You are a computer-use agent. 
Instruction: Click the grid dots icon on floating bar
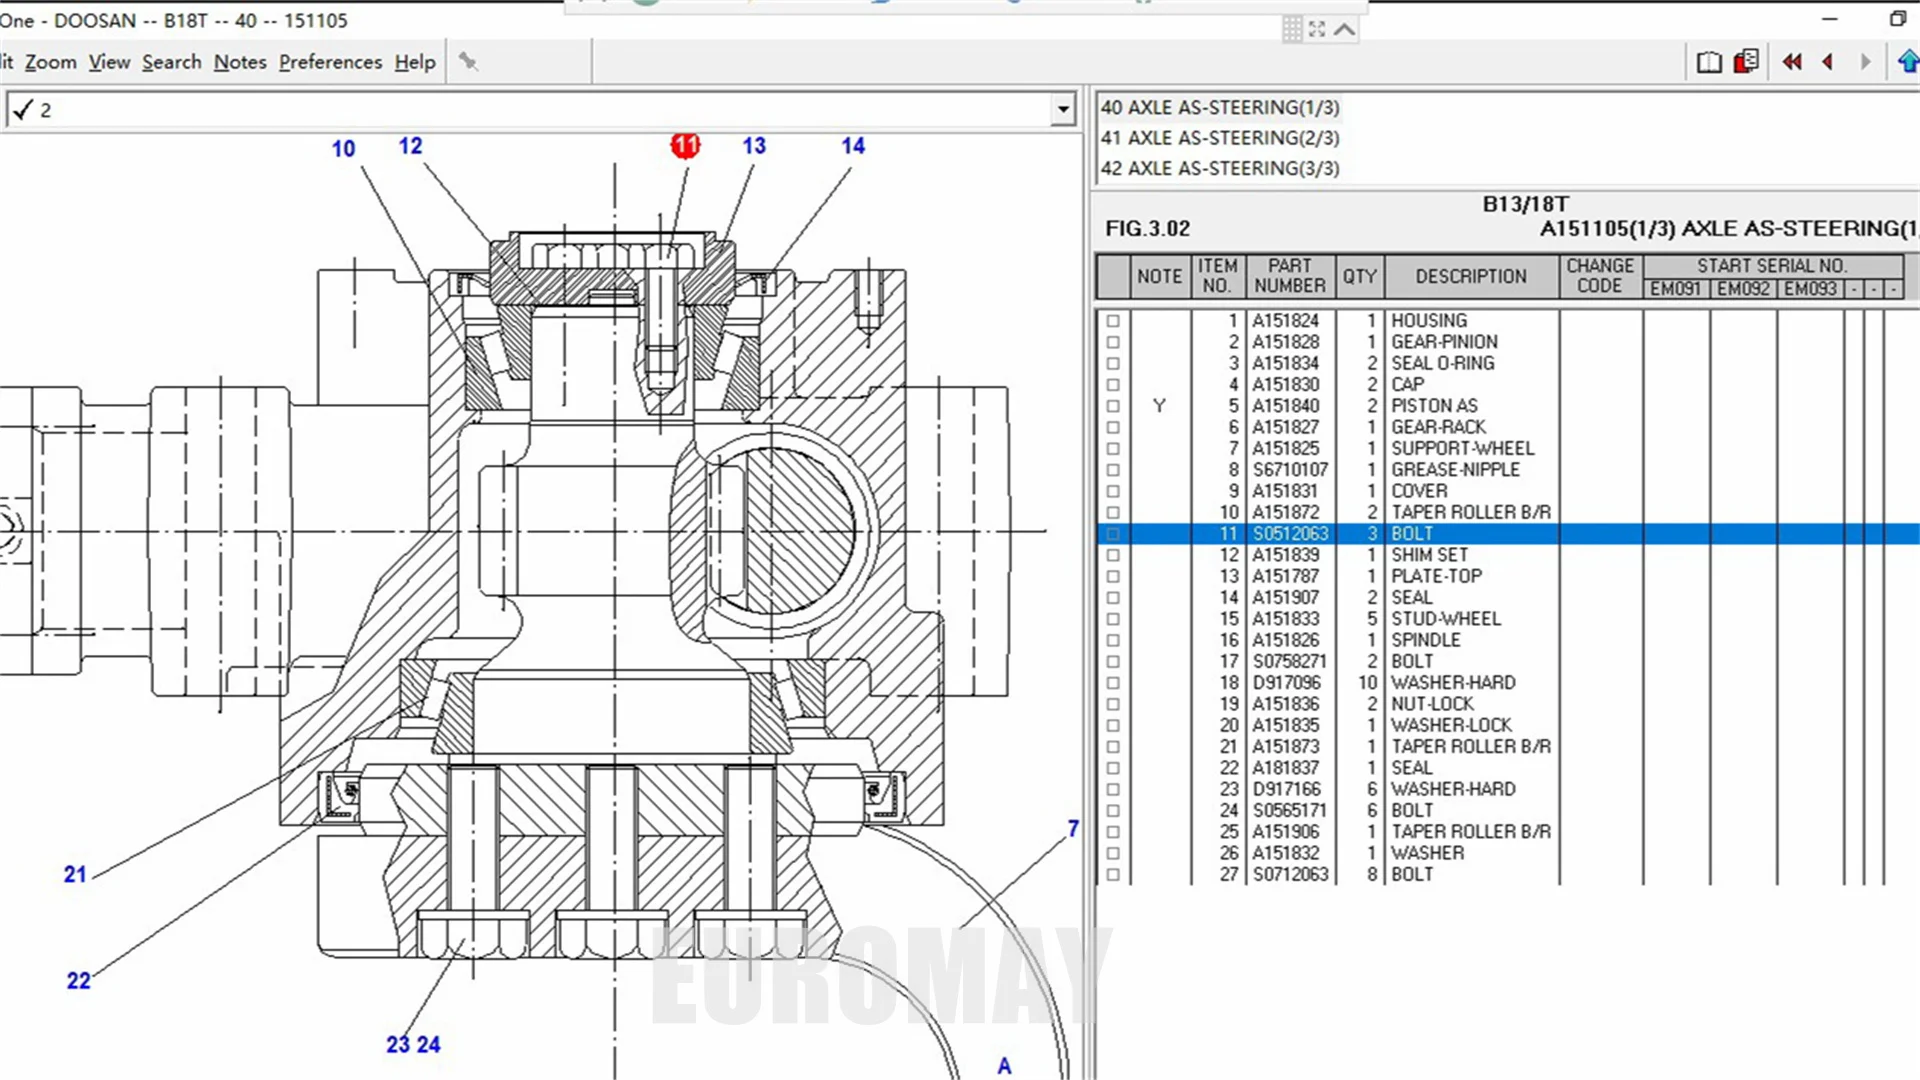pyautogui.click(x=1292, y=29)
